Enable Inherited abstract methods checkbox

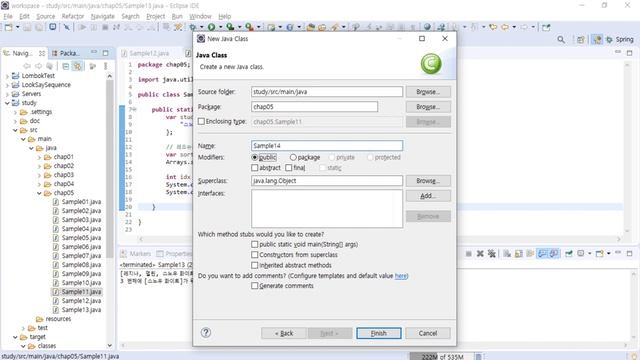point(255,265)
